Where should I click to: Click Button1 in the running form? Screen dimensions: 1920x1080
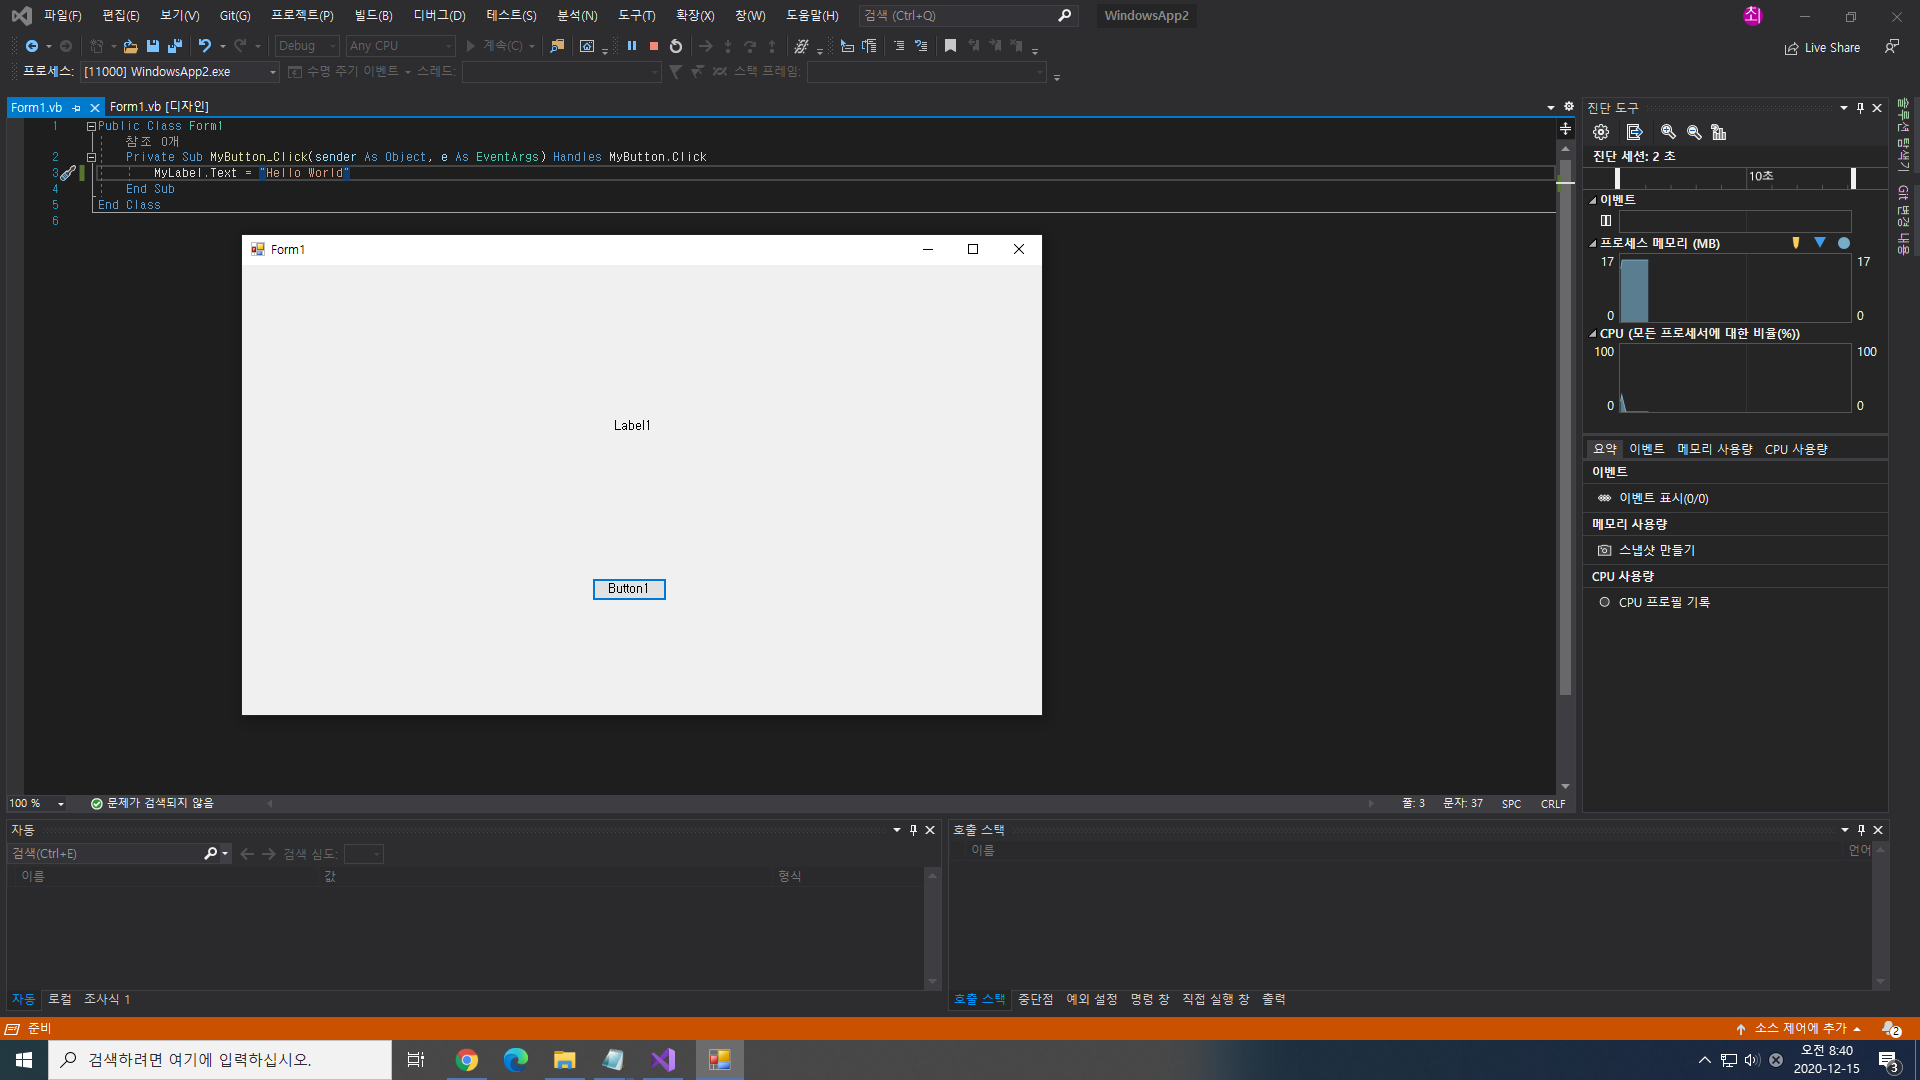point(629,589)
